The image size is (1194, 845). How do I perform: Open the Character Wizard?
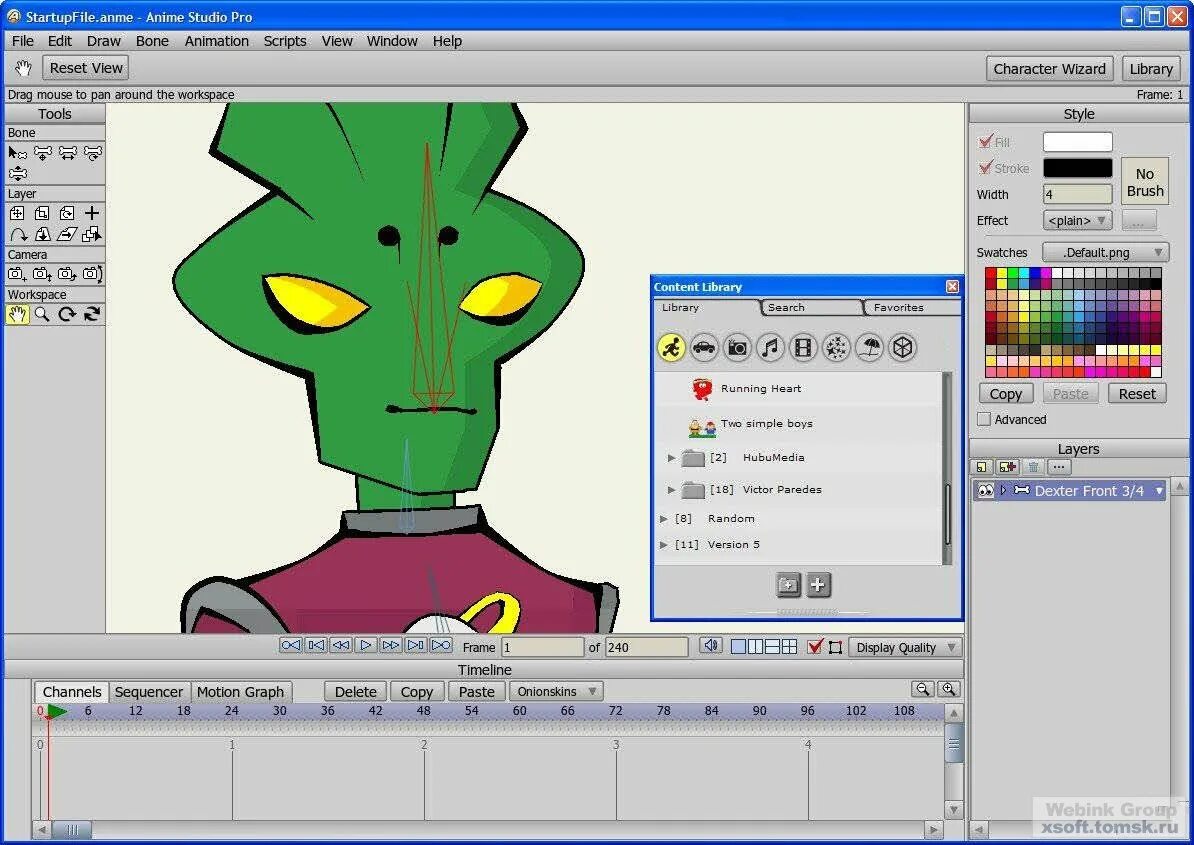(x=1049, y=69)
